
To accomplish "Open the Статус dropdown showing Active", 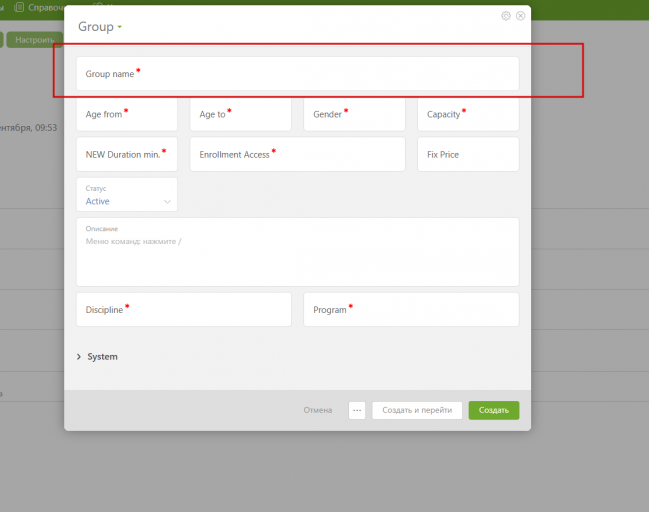I will coord(127,195).
